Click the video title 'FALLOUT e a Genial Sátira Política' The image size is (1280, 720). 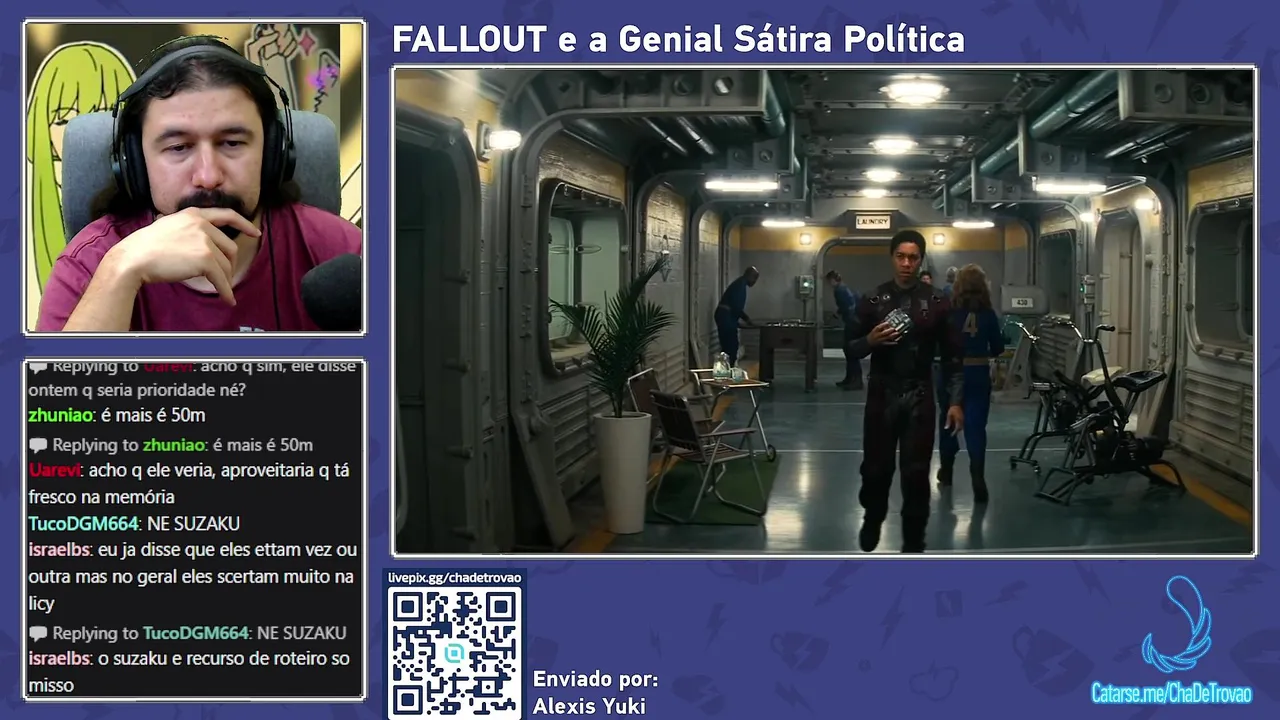678,40
